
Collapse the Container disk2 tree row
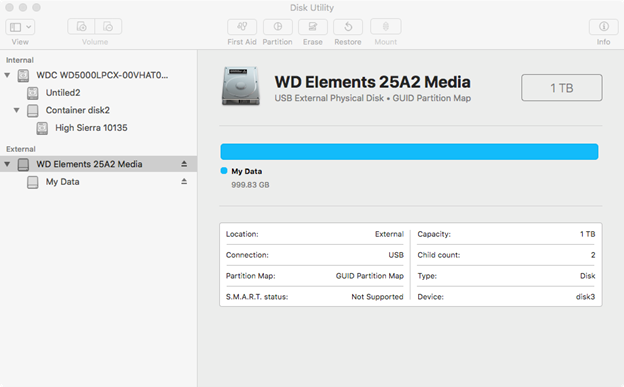pos(16,110)
